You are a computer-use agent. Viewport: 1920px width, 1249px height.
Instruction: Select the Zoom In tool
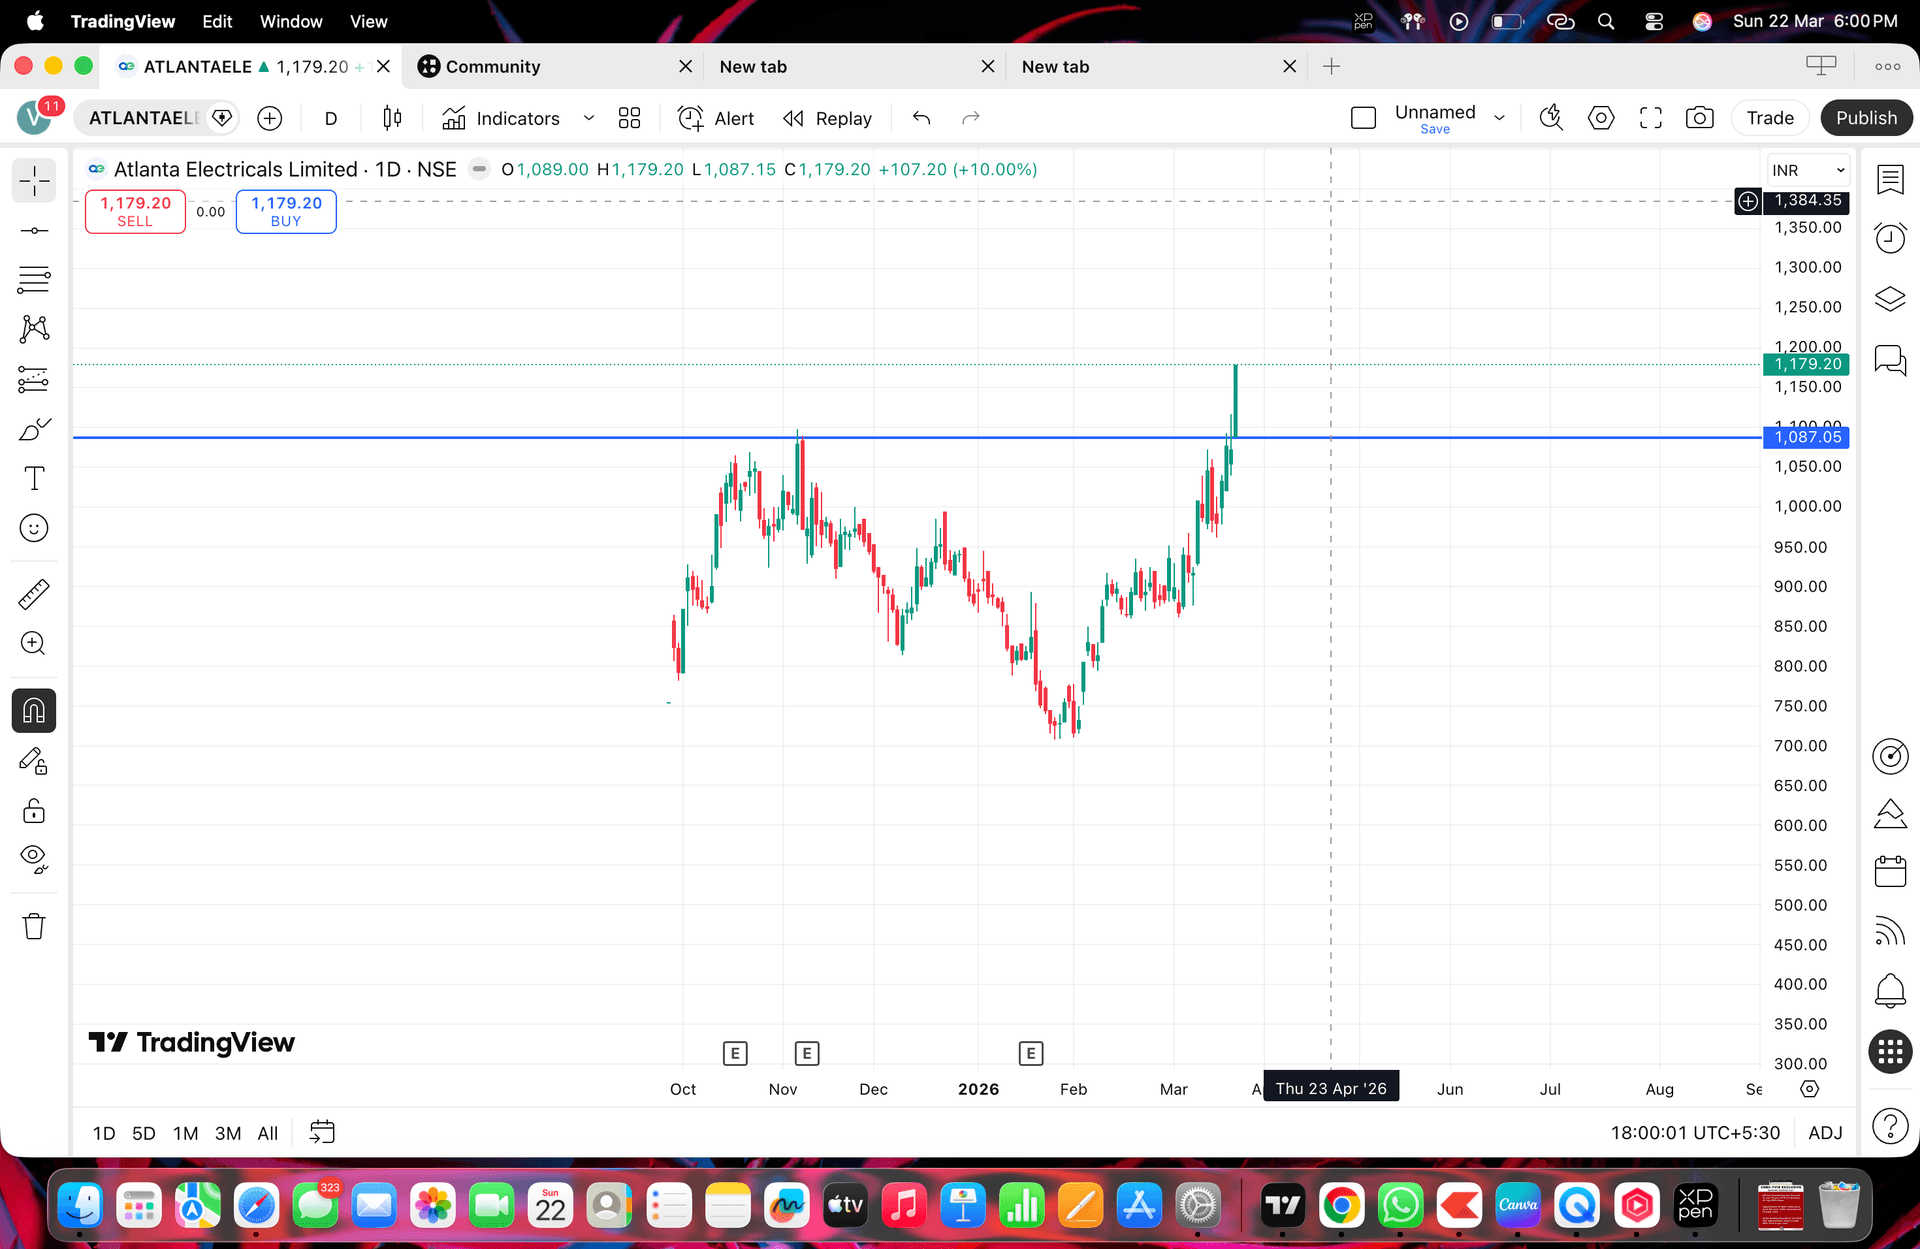pyautogui.click(x=34, y=643)
